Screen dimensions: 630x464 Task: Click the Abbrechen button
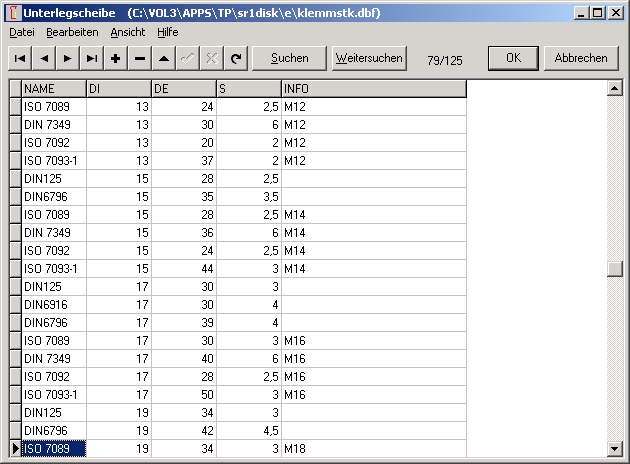581,58
